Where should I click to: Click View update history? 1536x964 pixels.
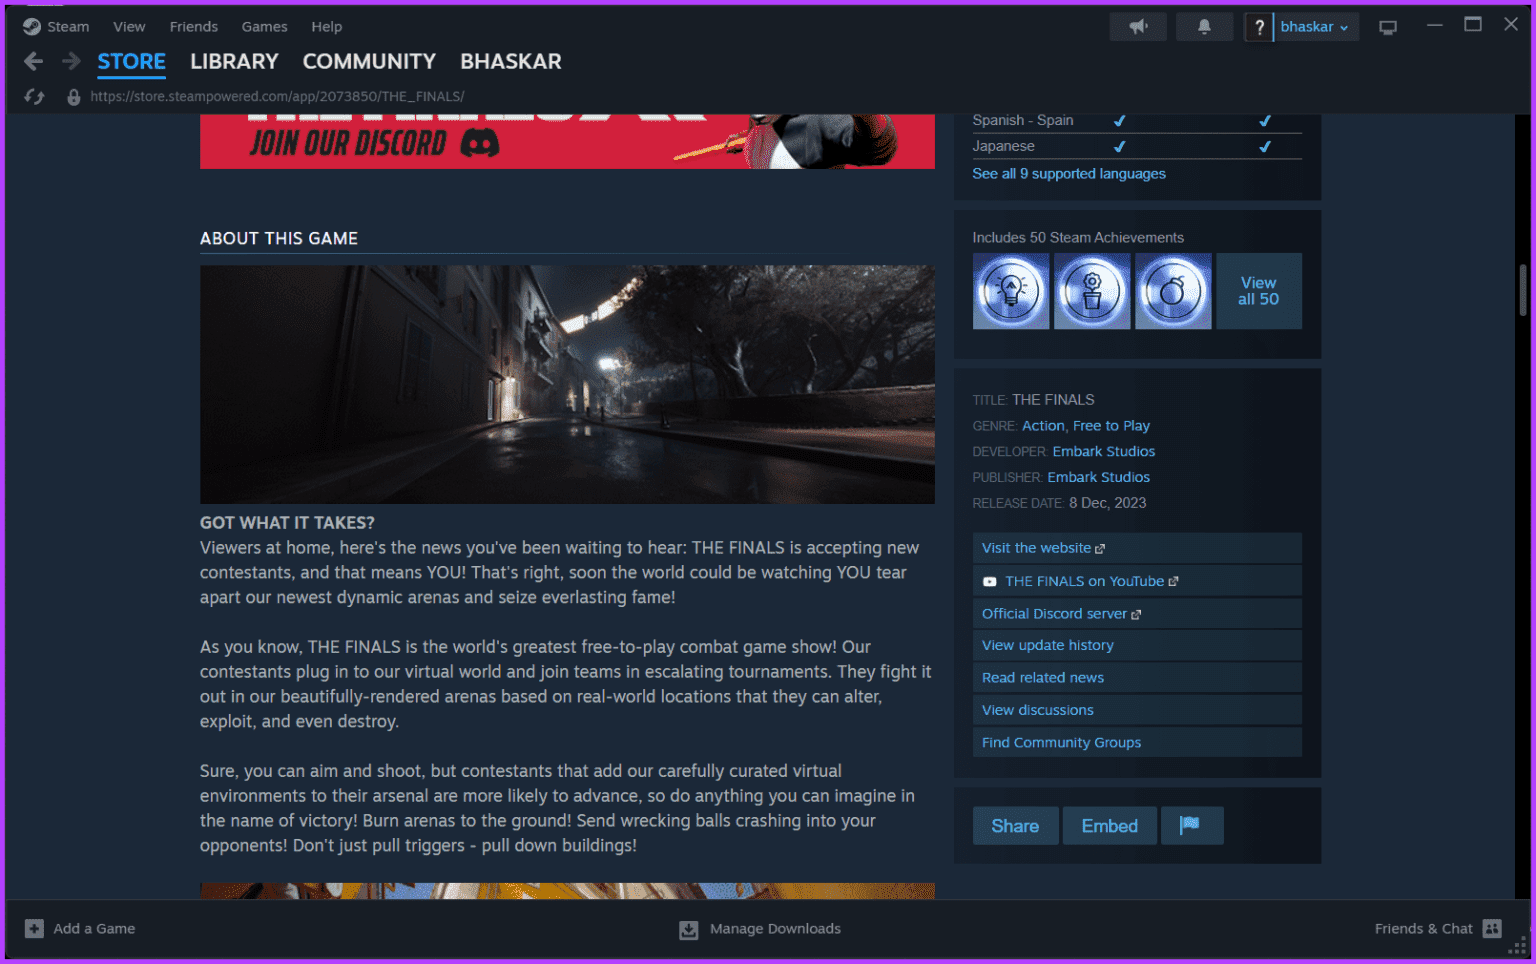[x=1137, y=646]
